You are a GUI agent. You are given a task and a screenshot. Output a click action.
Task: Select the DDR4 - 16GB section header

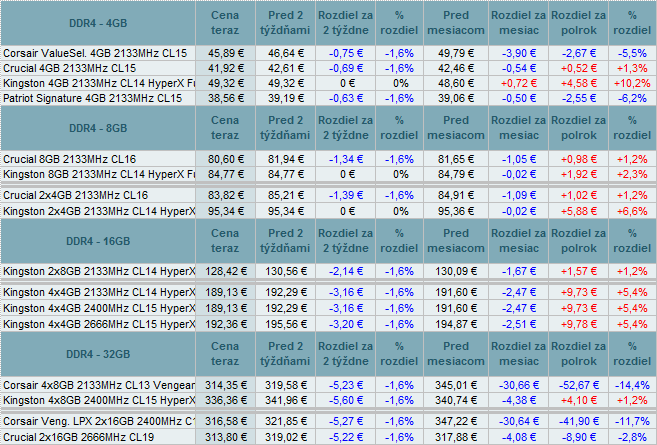pos(98,241)
